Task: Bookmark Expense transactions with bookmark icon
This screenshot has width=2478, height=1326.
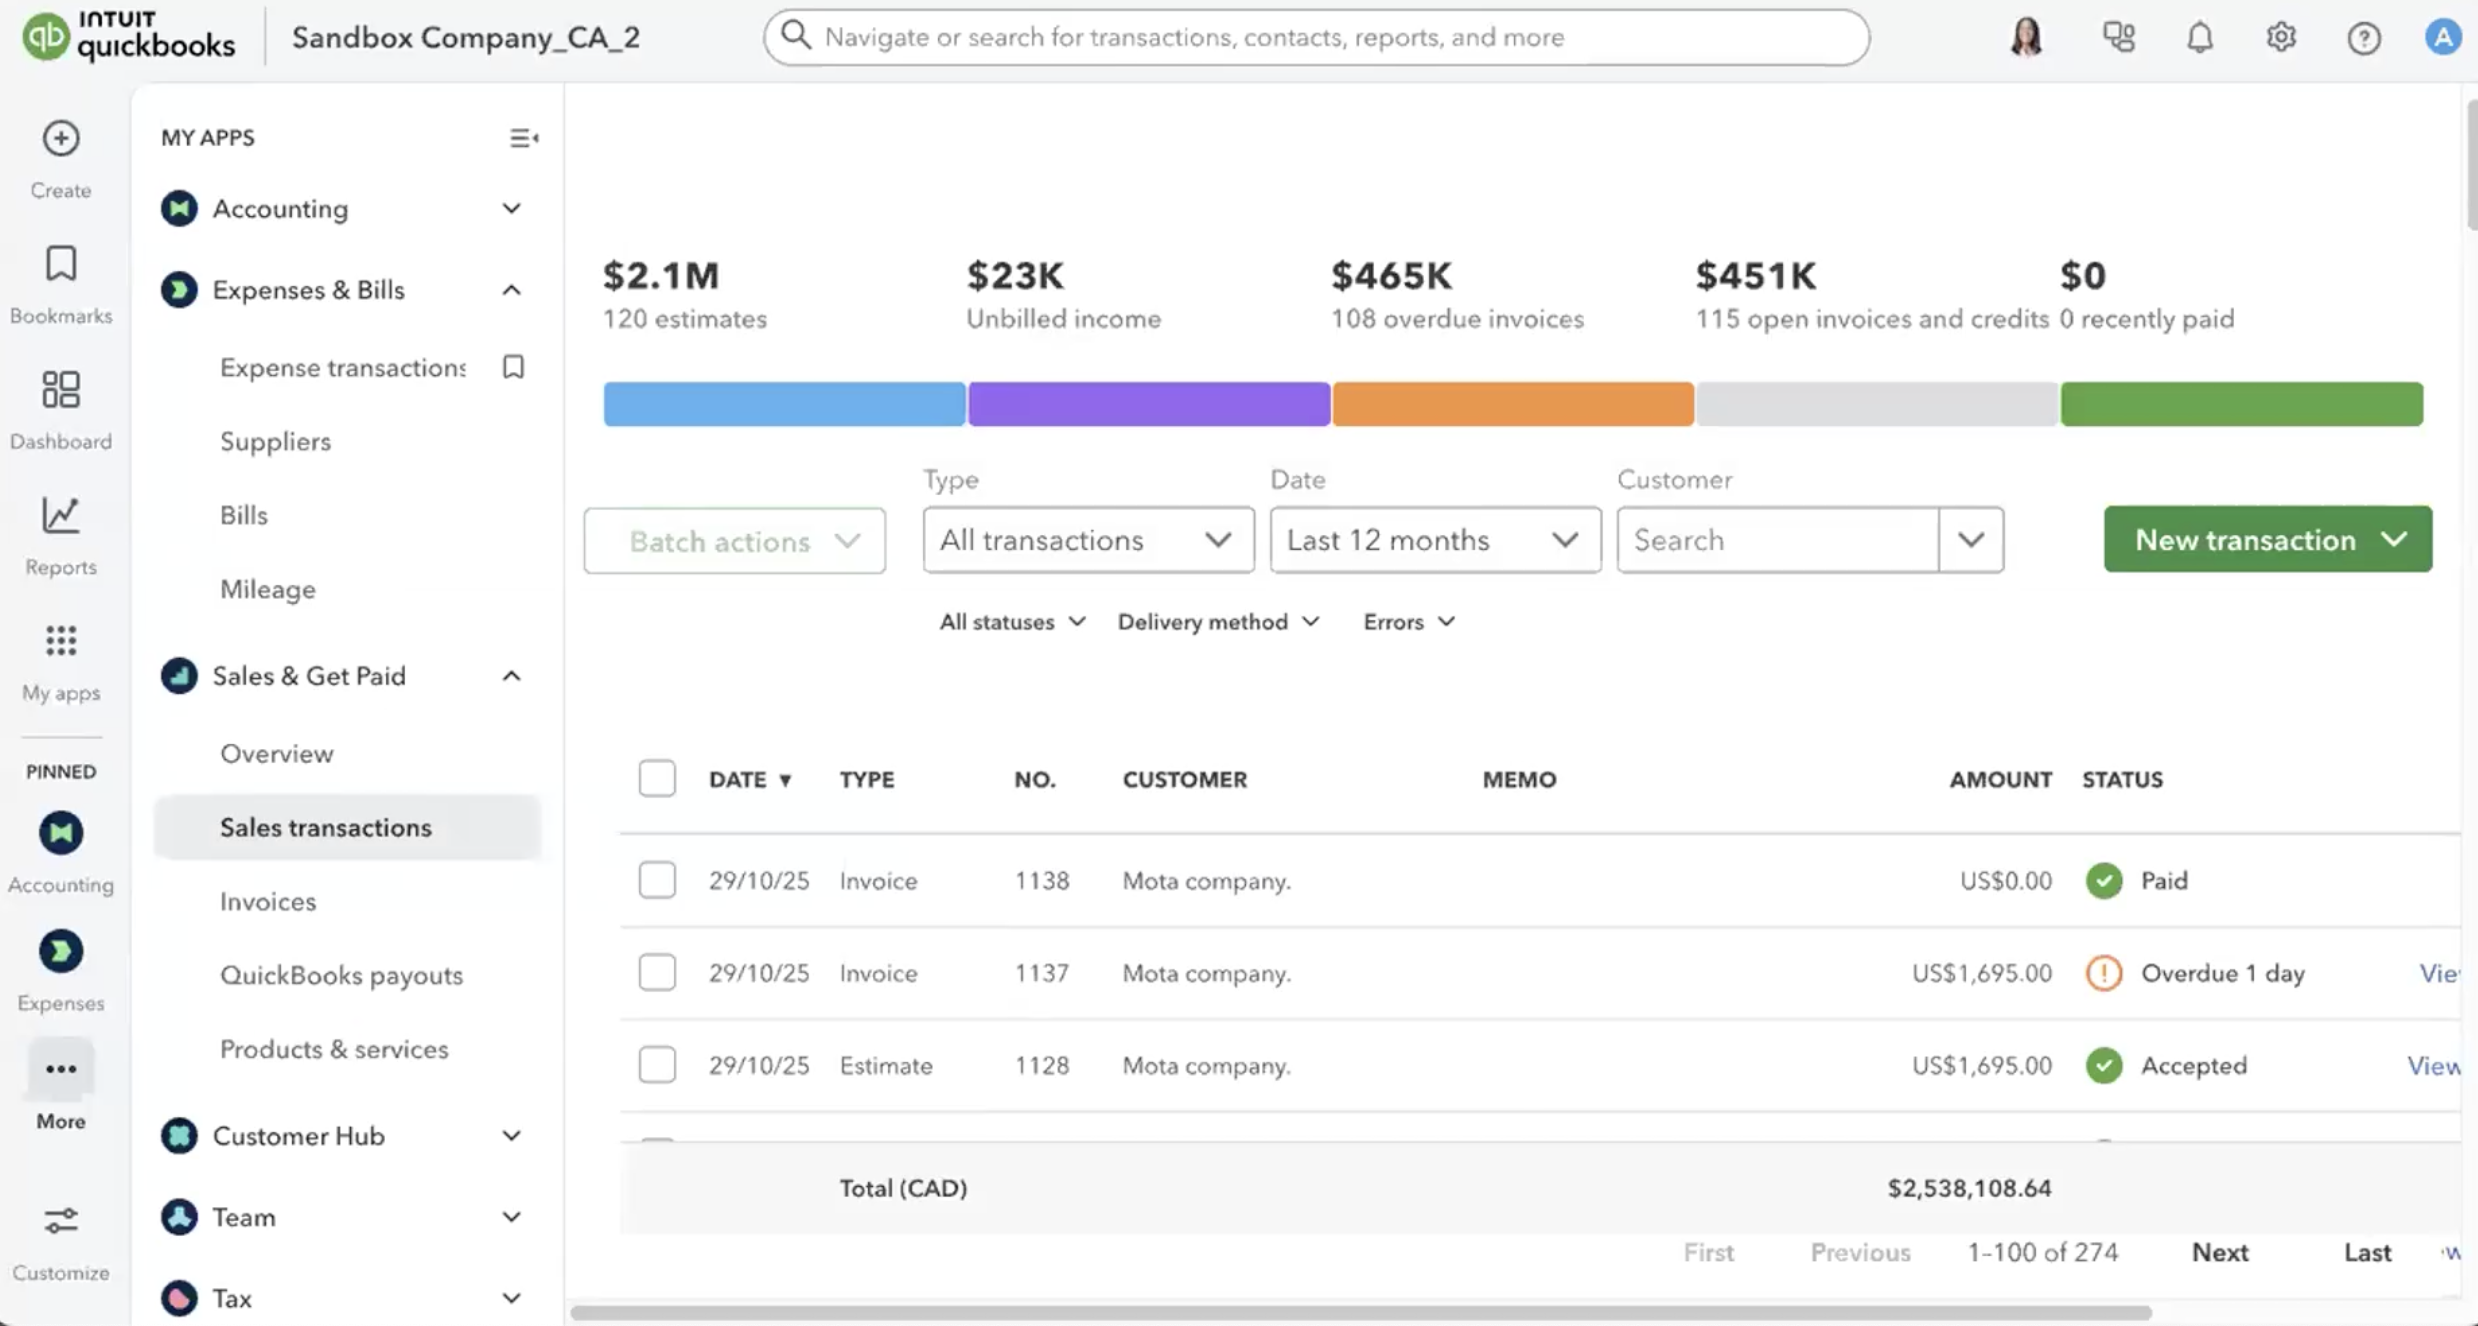Action: [513, 367]
